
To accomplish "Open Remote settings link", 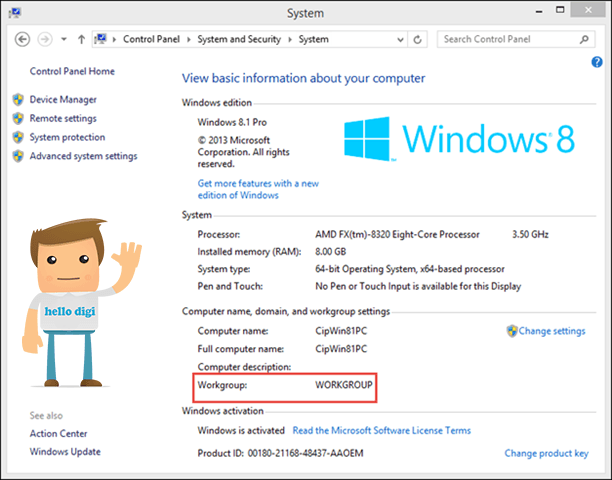I will coord(63,118).
